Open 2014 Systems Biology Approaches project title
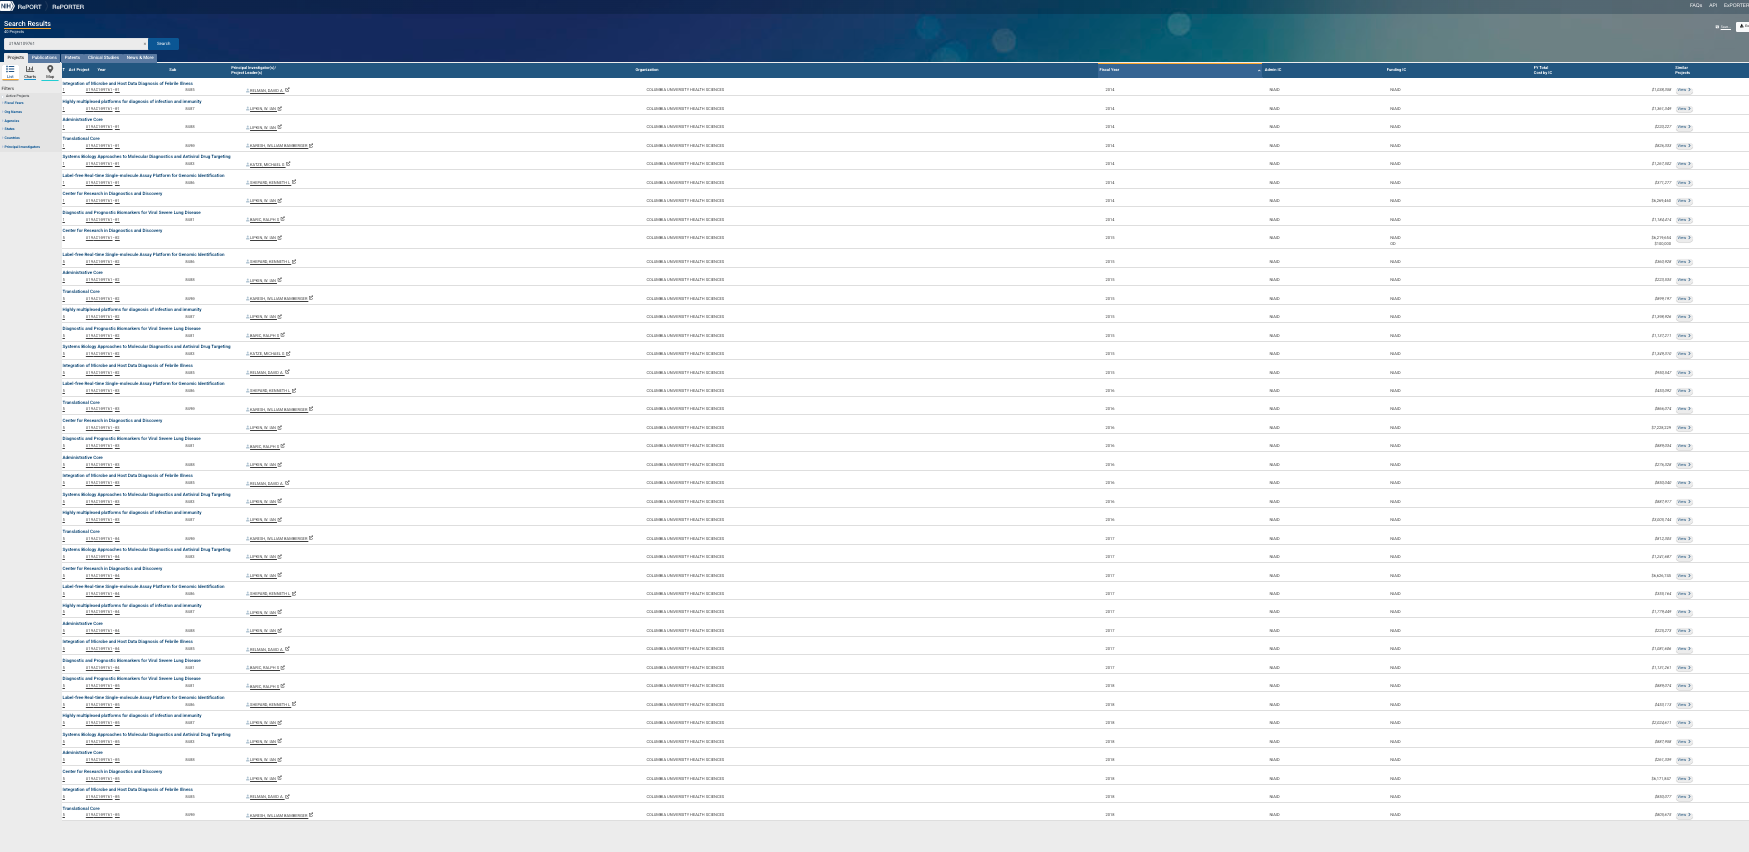The width and height of the screenshot is (1749, 852). pyautogui.click(x=146, y=157)
